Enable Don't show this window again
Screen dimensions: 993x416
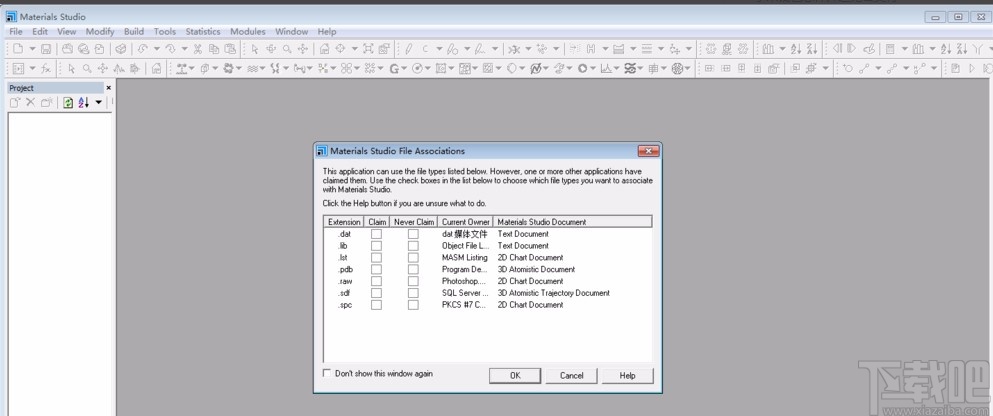click(x=327, y=374)
